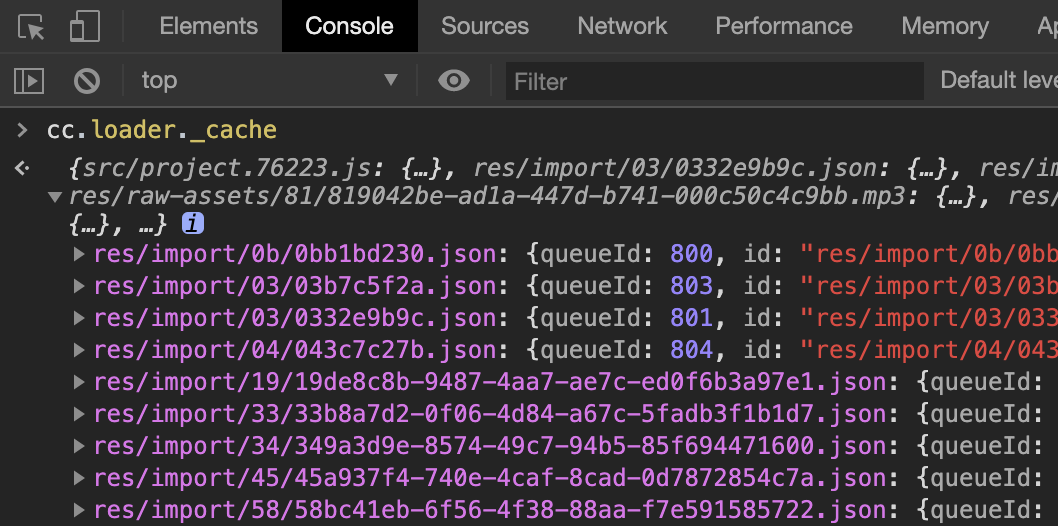Screen dimensions: 1058x526
Task: Expand the res/import/03/03b7c5f2a.json entry
Action: 80,287
